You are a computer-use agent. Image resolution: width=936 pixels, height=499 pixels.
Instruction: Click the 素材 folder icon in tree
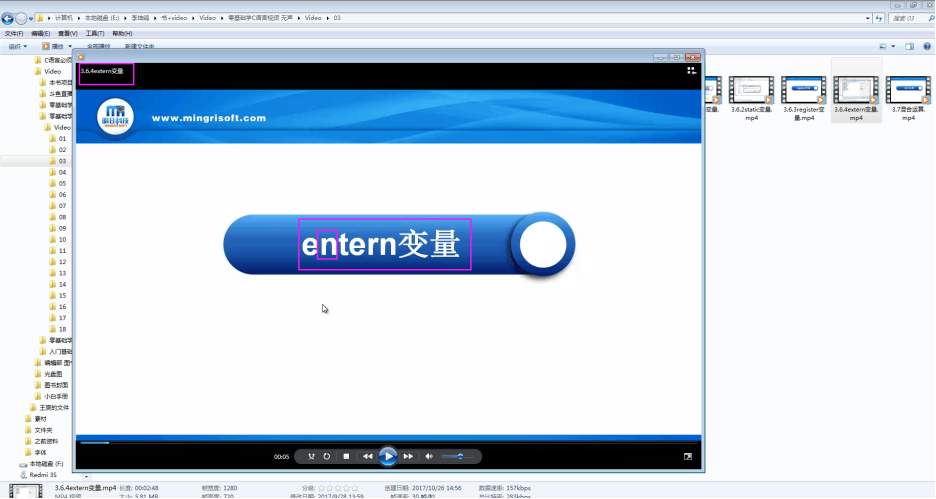(29, 419)
